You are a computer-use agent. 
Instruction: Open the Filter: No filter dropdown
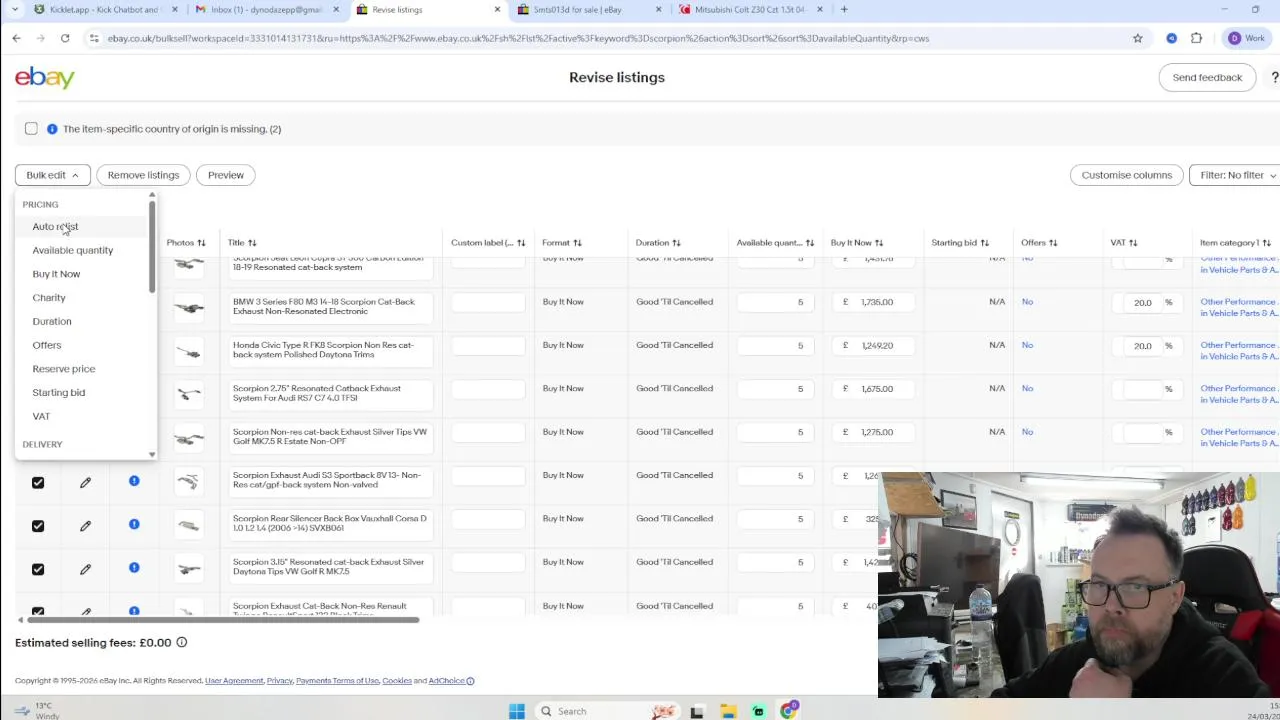coord(1236,175)
